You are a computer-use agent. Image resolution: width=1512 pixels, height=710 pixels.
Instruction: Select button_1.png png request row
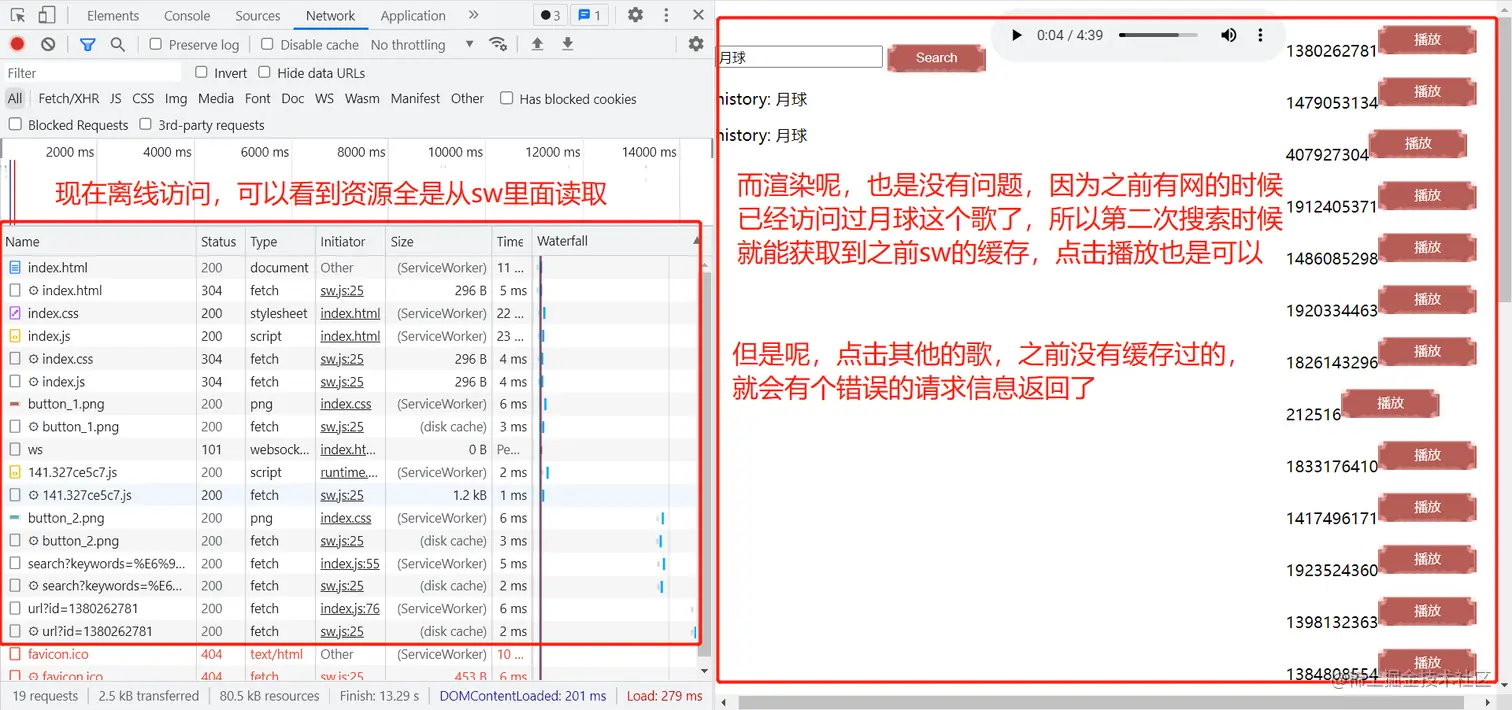(x=349, y=404)
